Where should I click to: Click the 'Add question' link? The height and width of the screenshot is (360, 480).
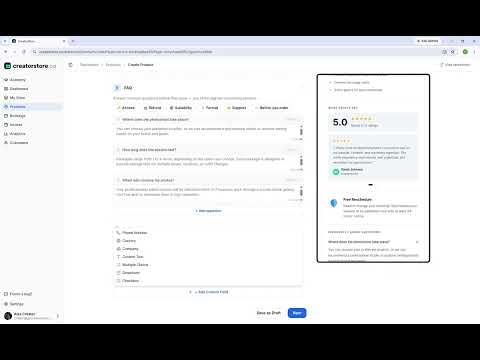tap(208, 211)
